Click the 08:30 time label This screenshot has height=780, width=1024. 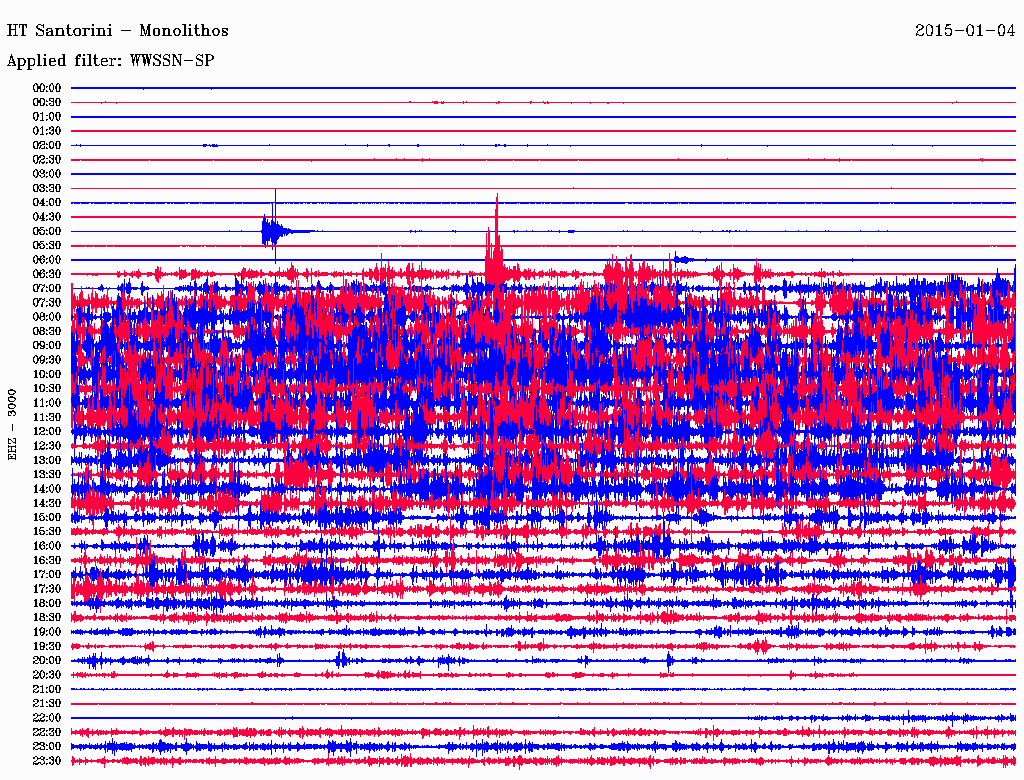[x=46, y=331]
